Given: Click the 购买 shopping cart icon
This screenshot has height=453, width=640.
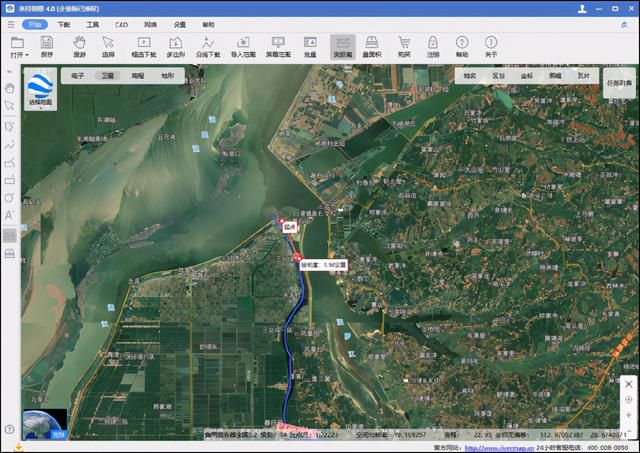Looking at the screenshot, I should coord(404,46).
